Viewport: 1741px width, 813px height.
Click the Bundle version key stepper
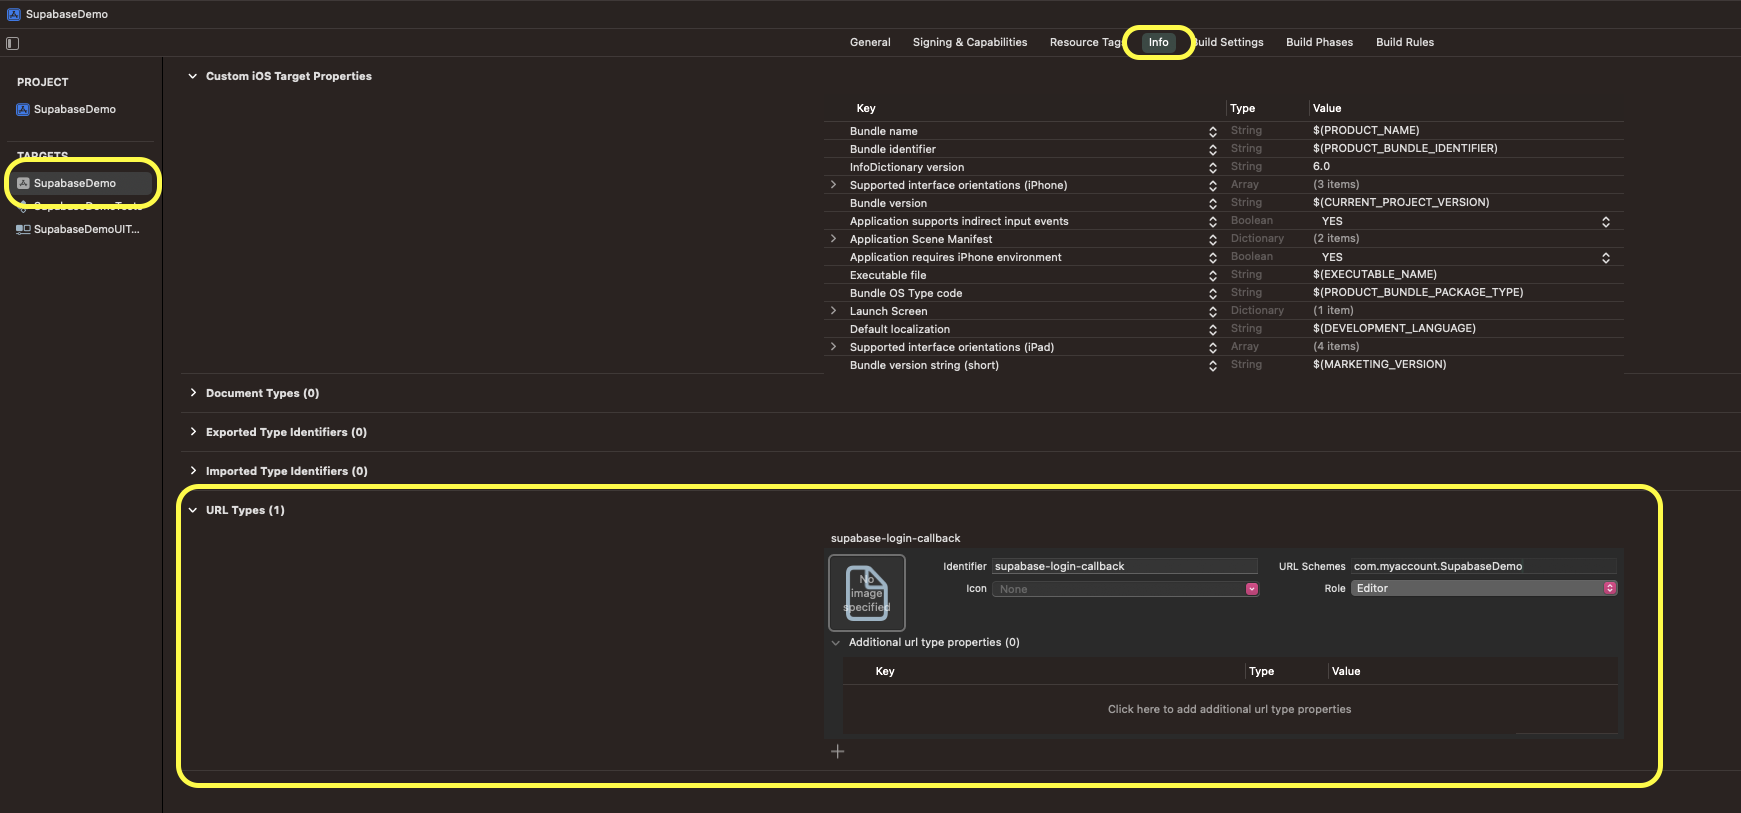point(1212,204)
